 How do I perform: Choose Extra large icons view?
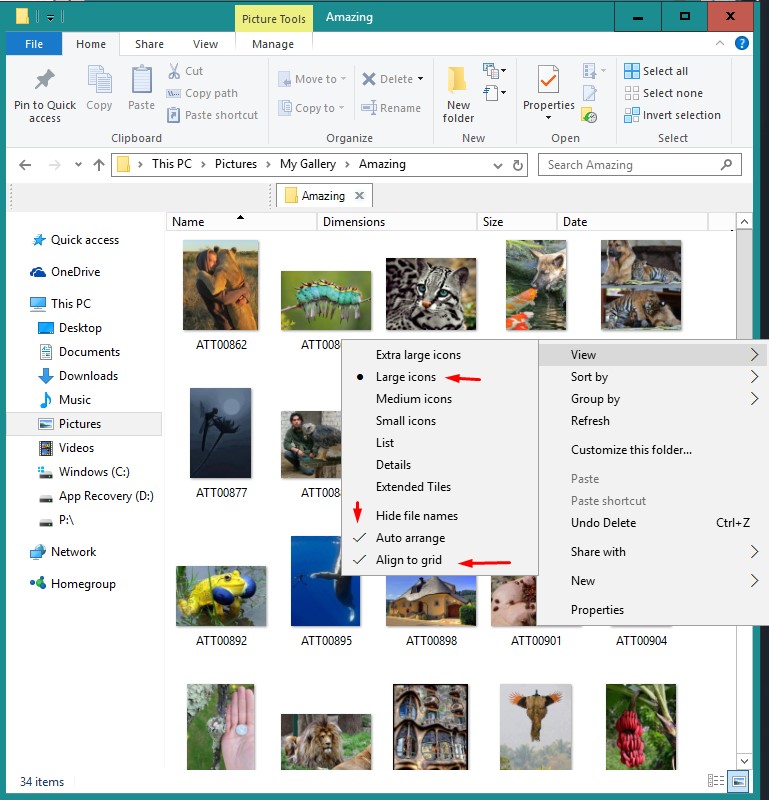pyautogui.click(x=418, y=355)
